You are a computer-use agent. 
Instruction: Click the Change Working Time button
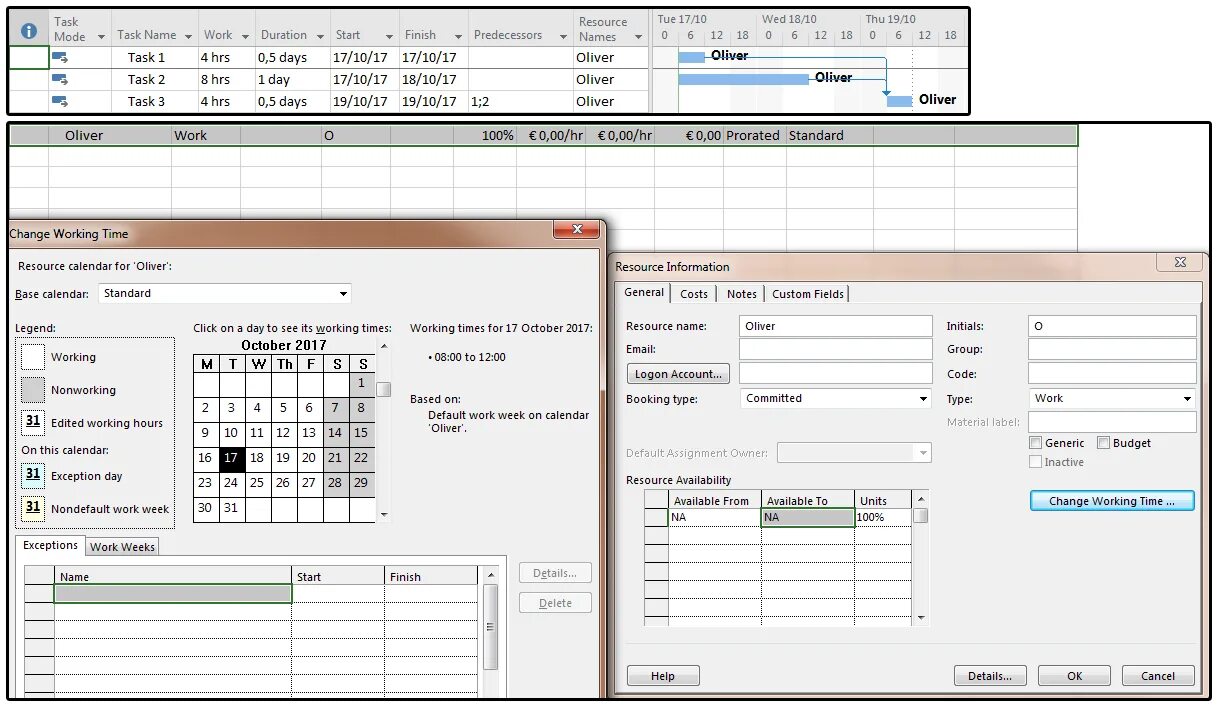click(1112, 501)
